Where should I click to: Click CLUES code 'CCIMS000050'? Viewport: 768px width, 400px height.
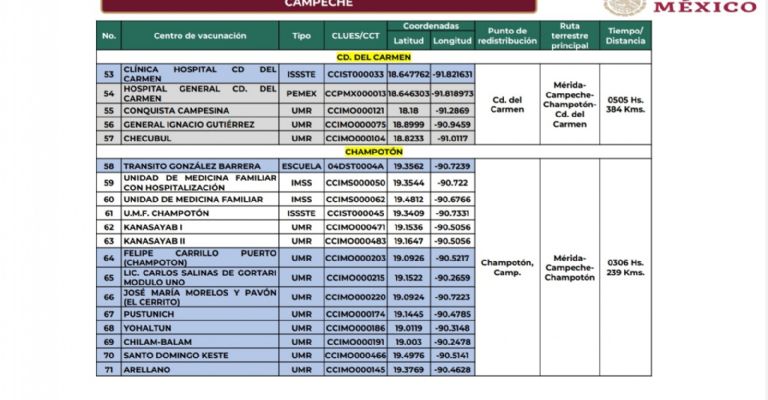356,183
